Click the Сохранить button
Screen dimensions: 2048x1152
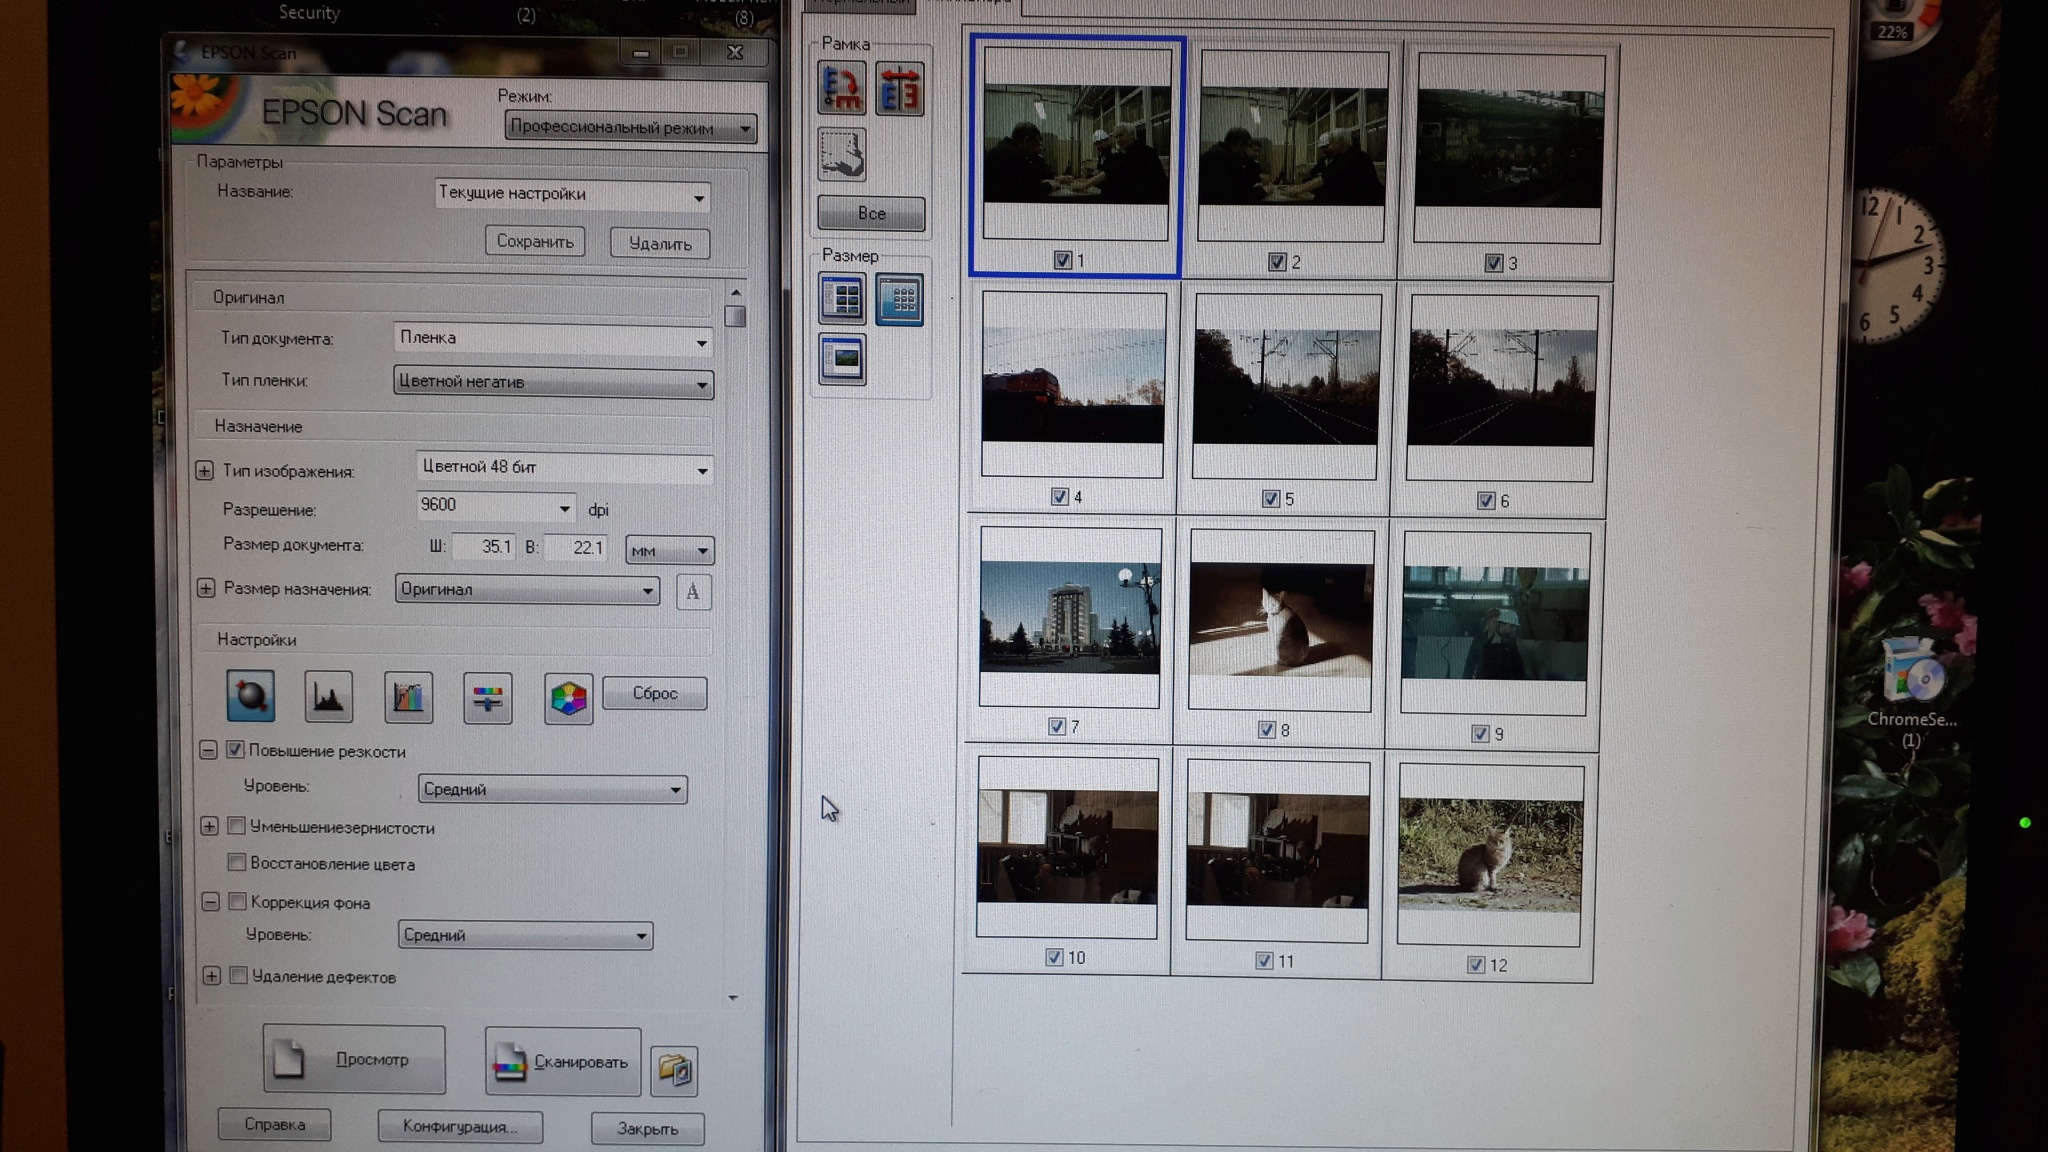point(535,241)
